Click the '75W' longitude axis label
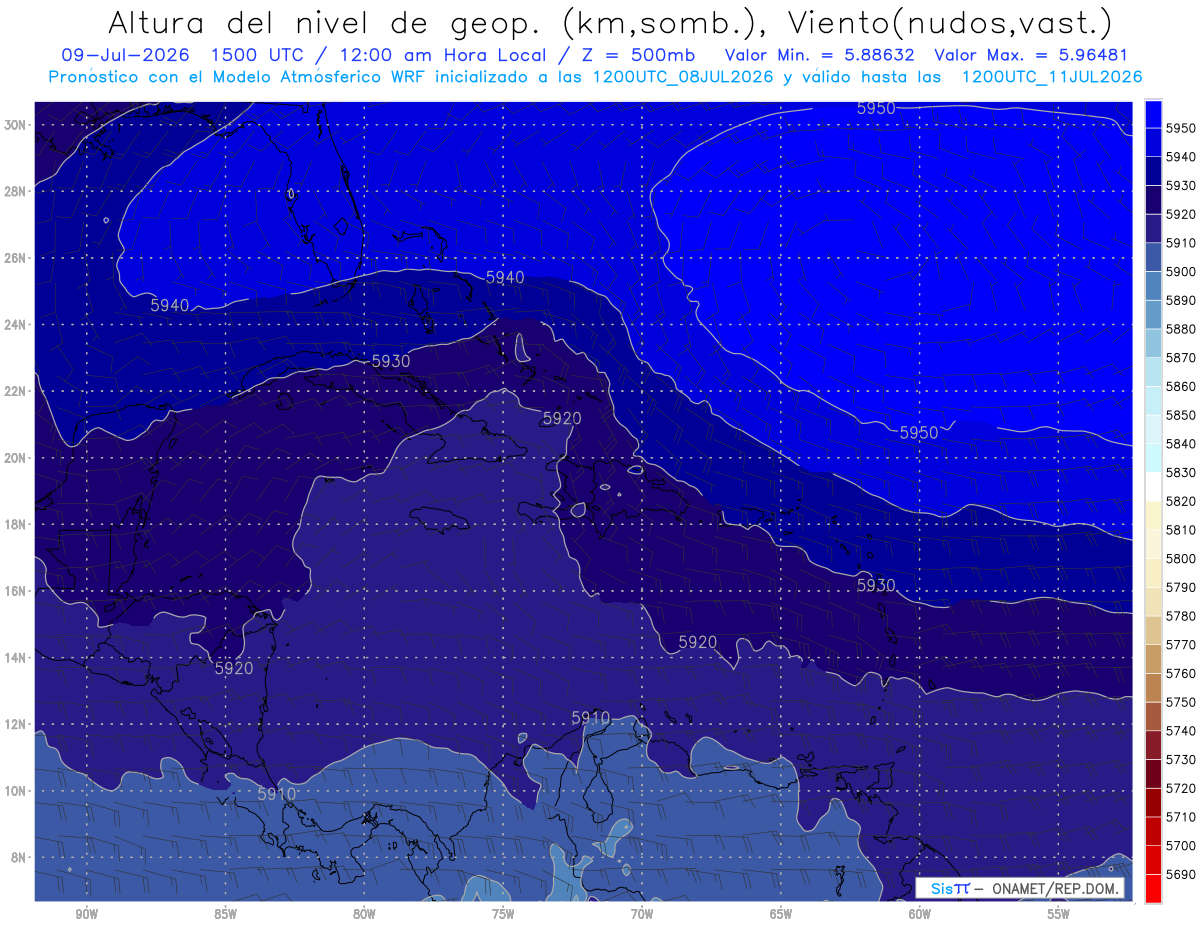Viewport: 1200px width, 927px height. tap(503, 914)
